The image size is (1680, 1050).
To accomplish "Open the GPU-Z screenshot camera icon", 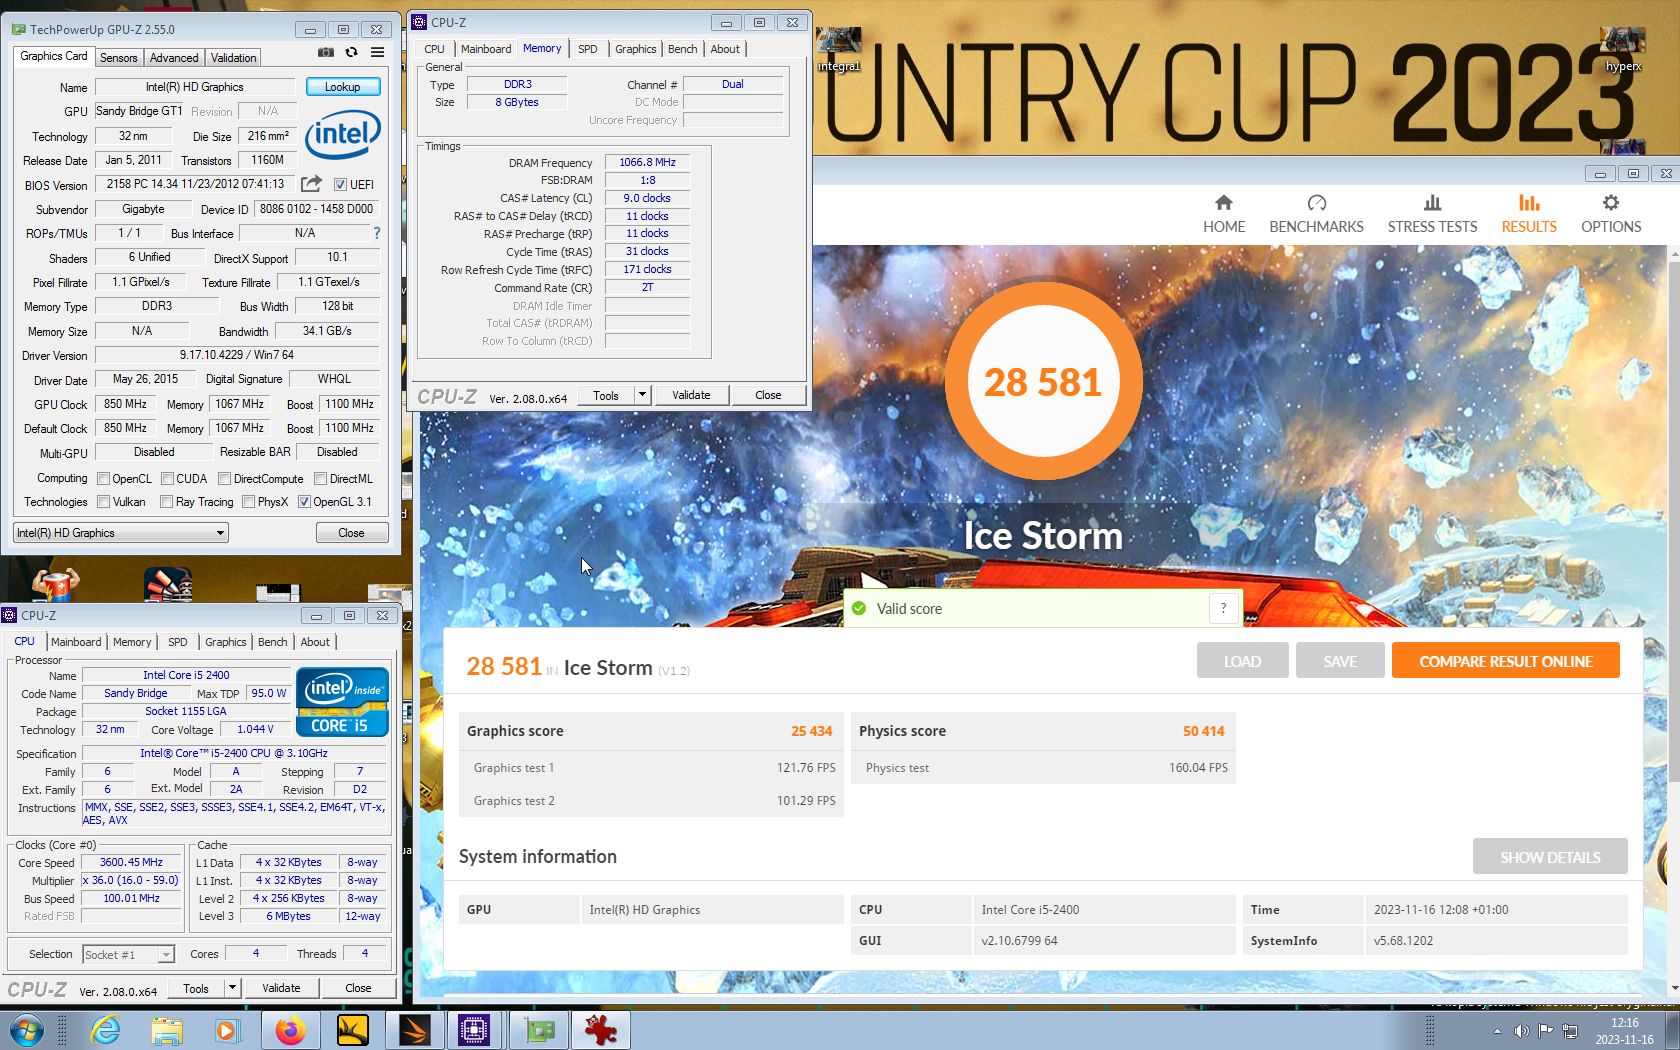I will click(x=325, y=52).
